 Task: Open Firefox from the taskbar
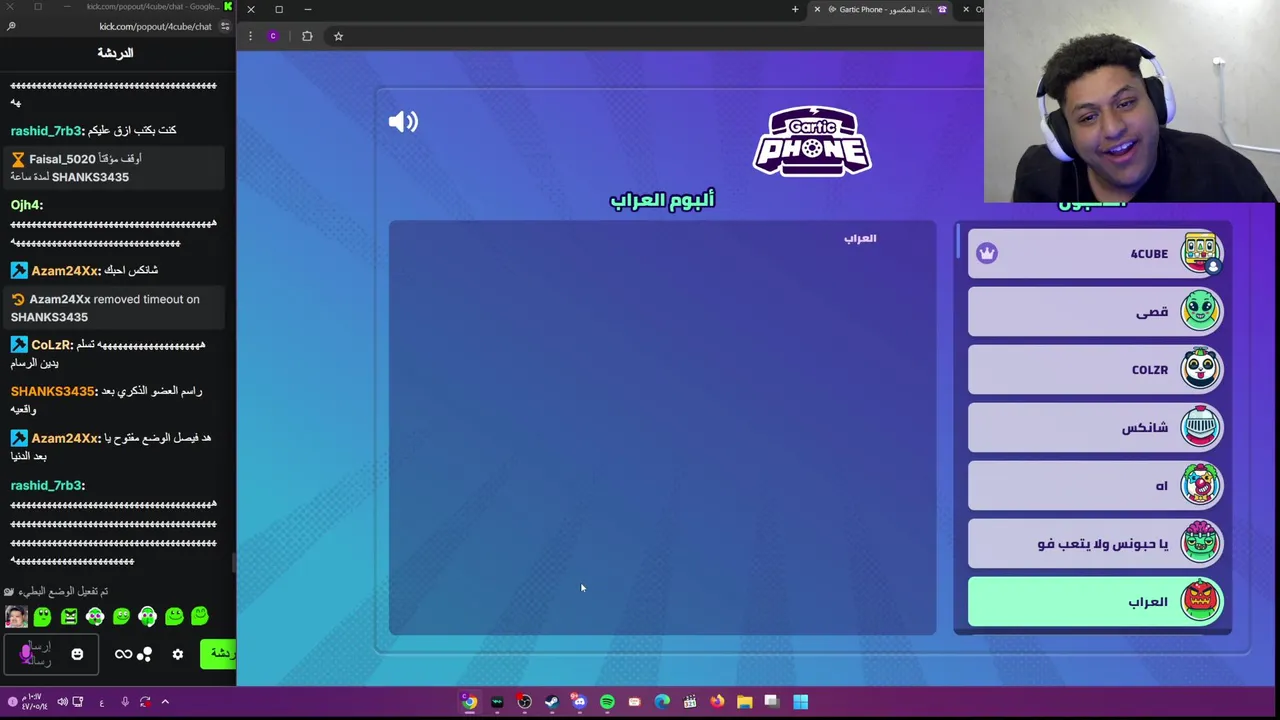tap(717, 702)
